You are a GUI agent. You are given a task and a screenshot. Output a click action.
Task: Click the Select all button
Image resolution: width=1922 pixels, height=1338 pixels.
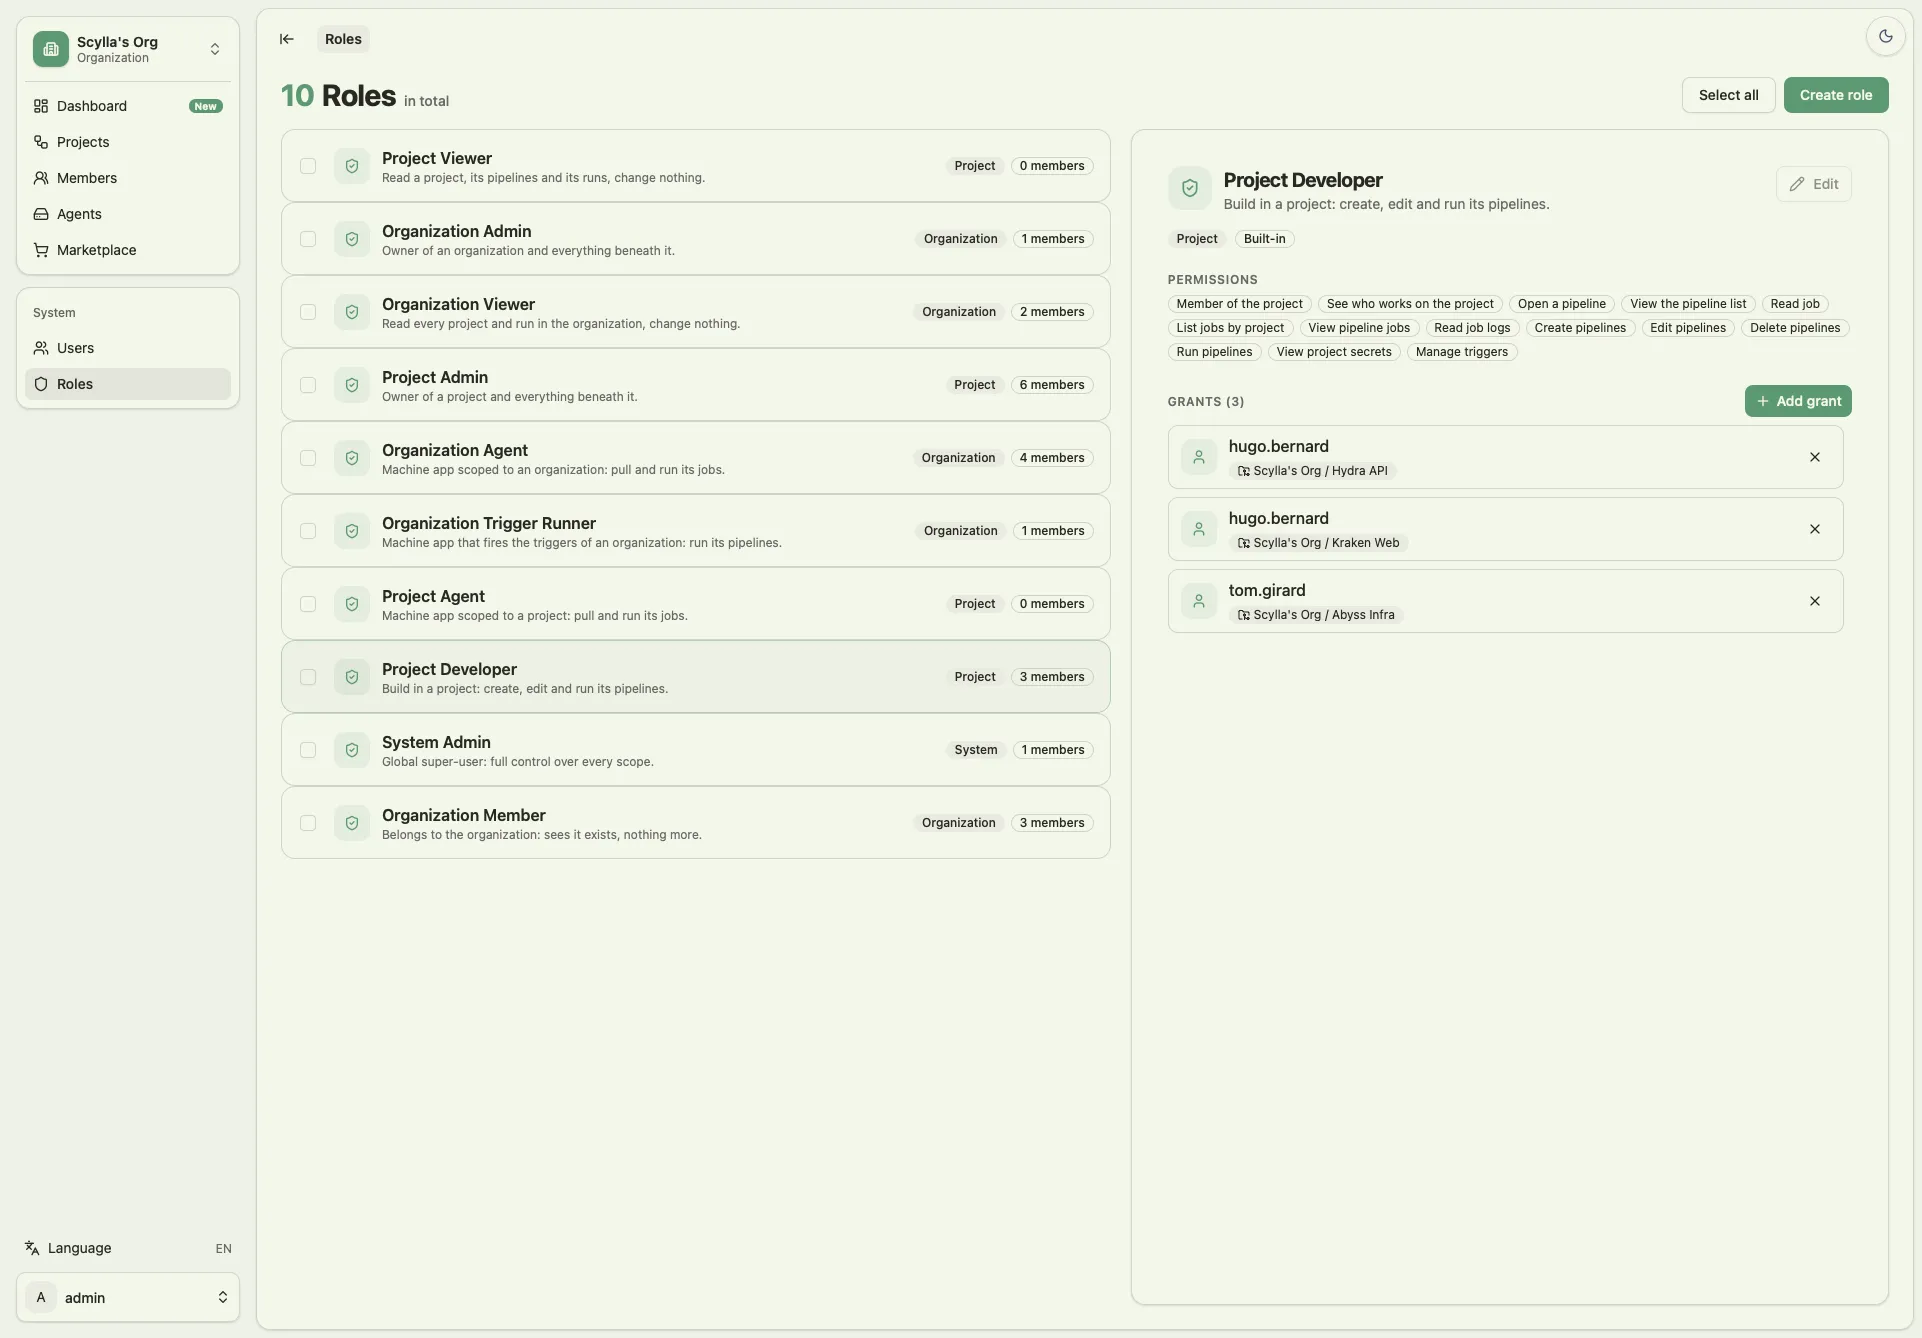pyautogui.click(x=1728, y=95)
